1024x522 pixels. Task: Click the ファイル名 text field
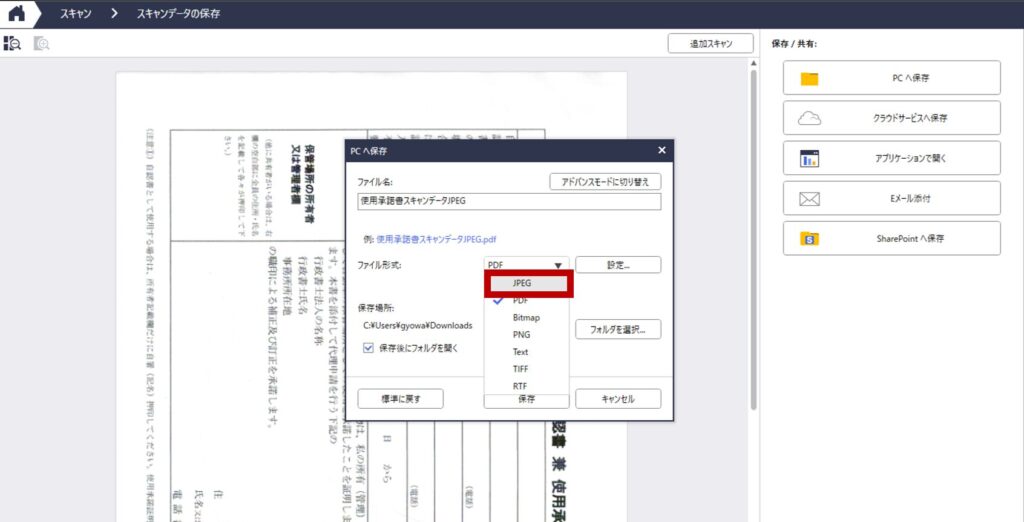point(509,201)
